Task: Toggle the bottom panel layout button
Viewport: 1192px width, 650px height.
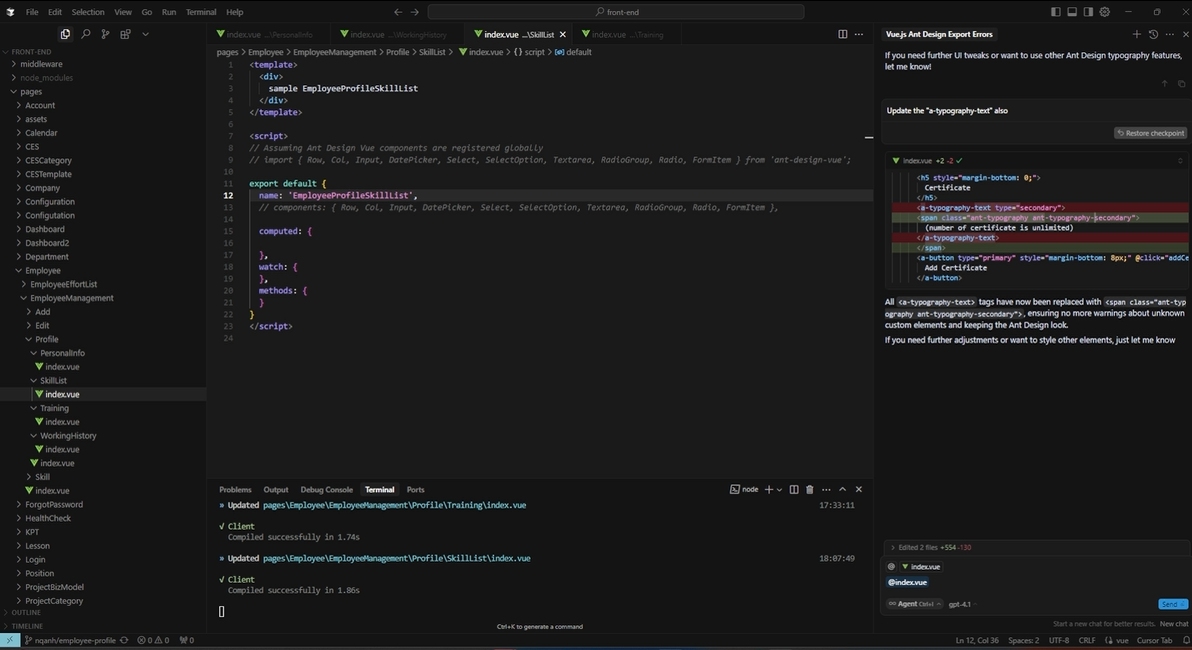Action: pyautogui.click(x=1072, y=12)
